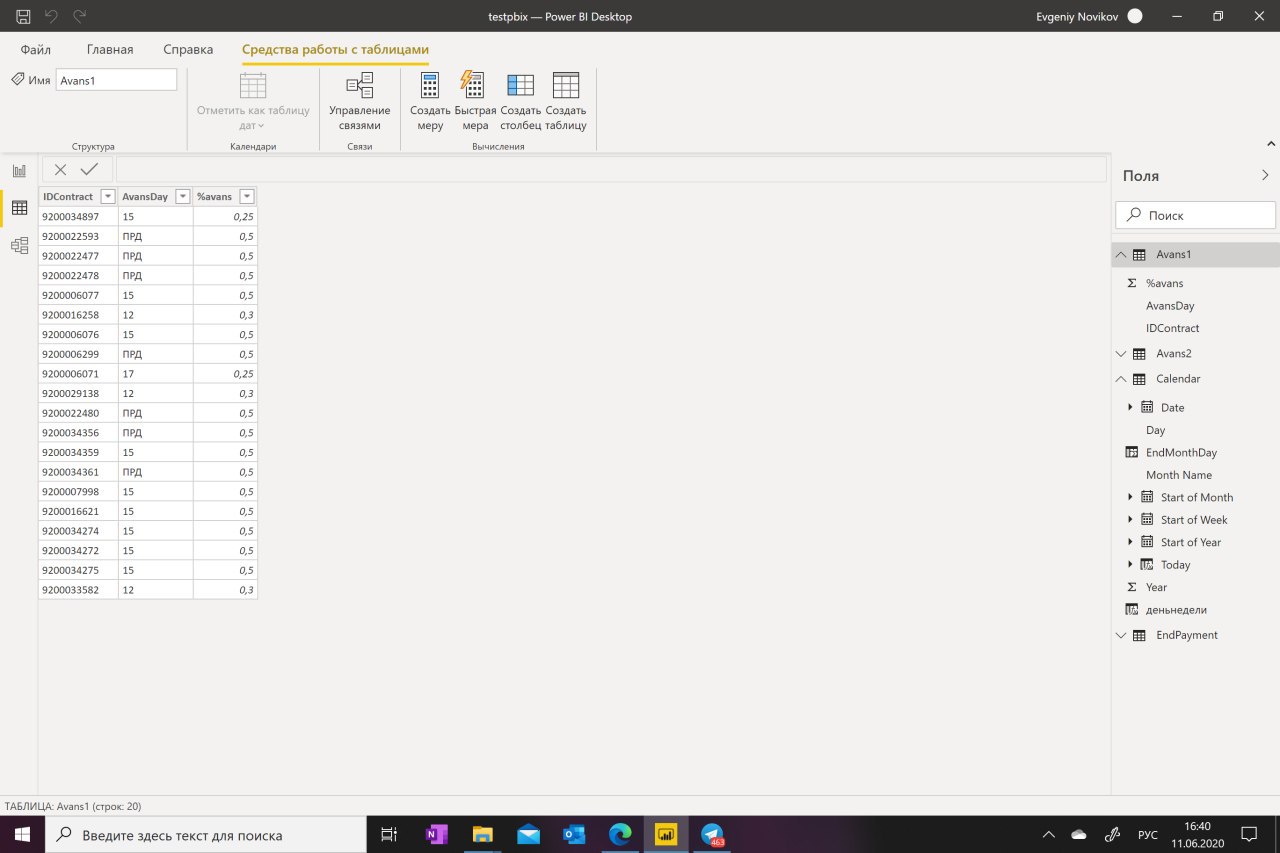Click the Redo arrow in title bar

click(x=80, y=16)
